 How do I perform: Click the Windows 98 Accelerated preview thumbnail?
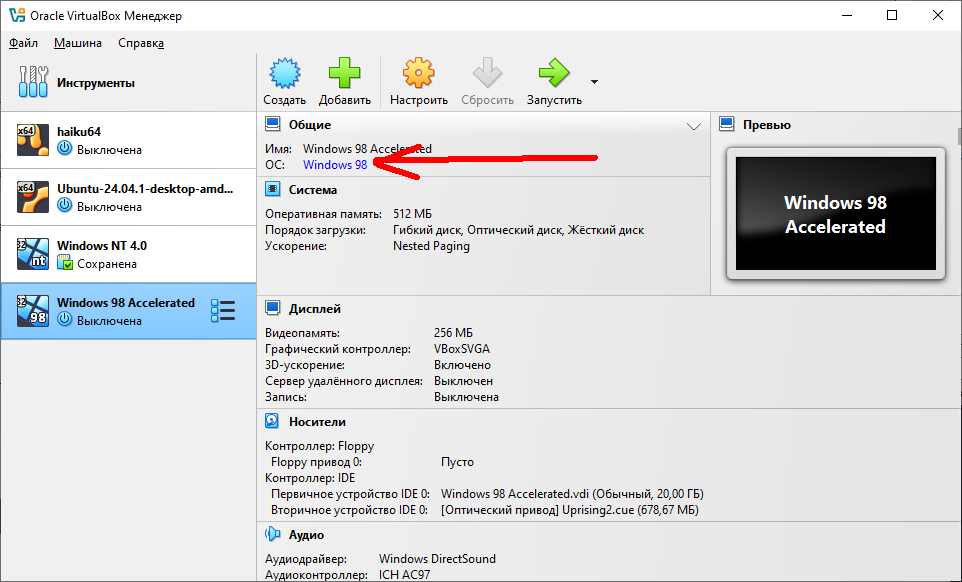click(836, 213)
